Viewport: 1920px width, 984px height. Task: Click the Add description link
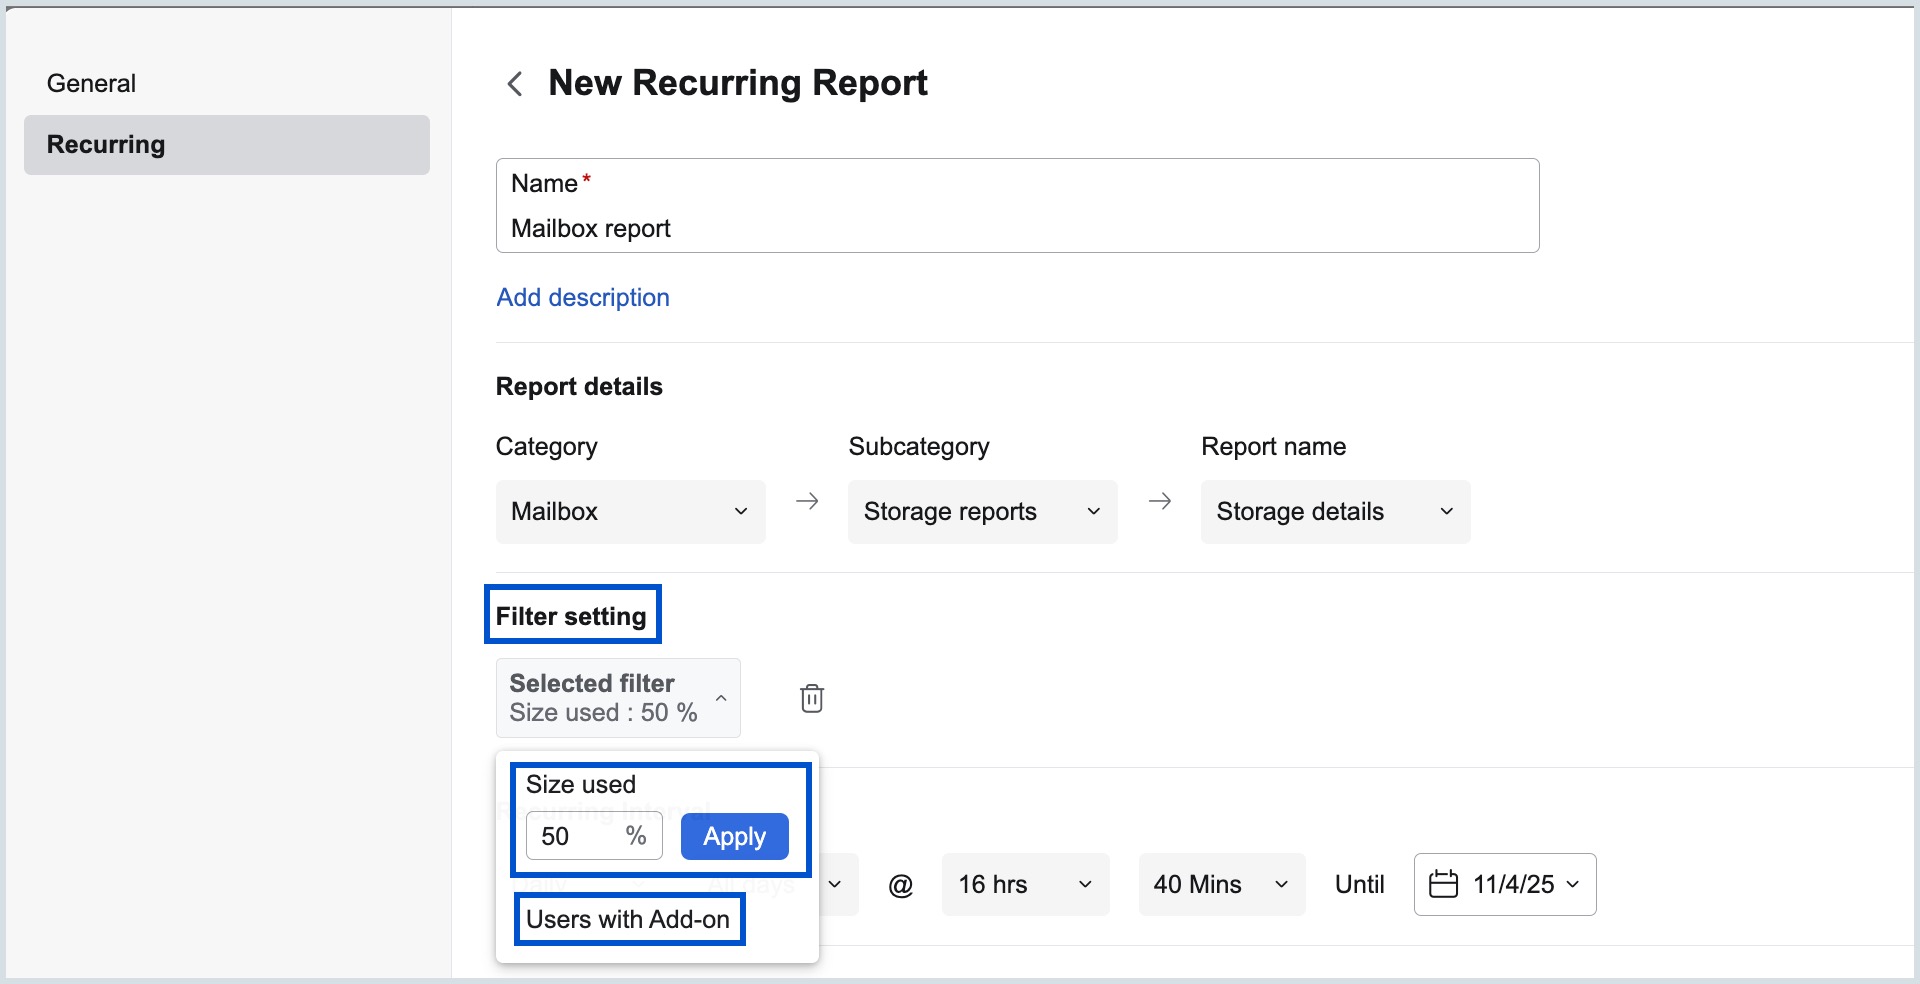(583, 298)
